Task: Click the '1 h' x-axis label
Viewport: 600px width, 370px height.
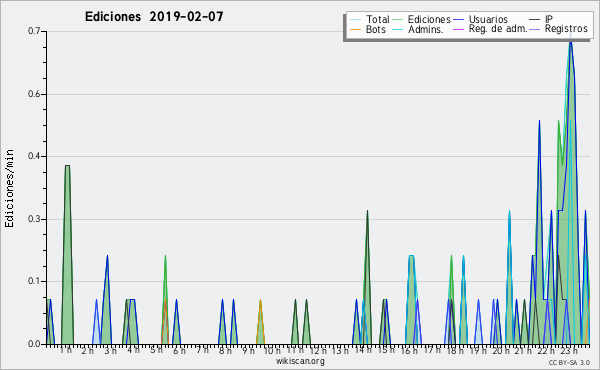Action: 65,350
